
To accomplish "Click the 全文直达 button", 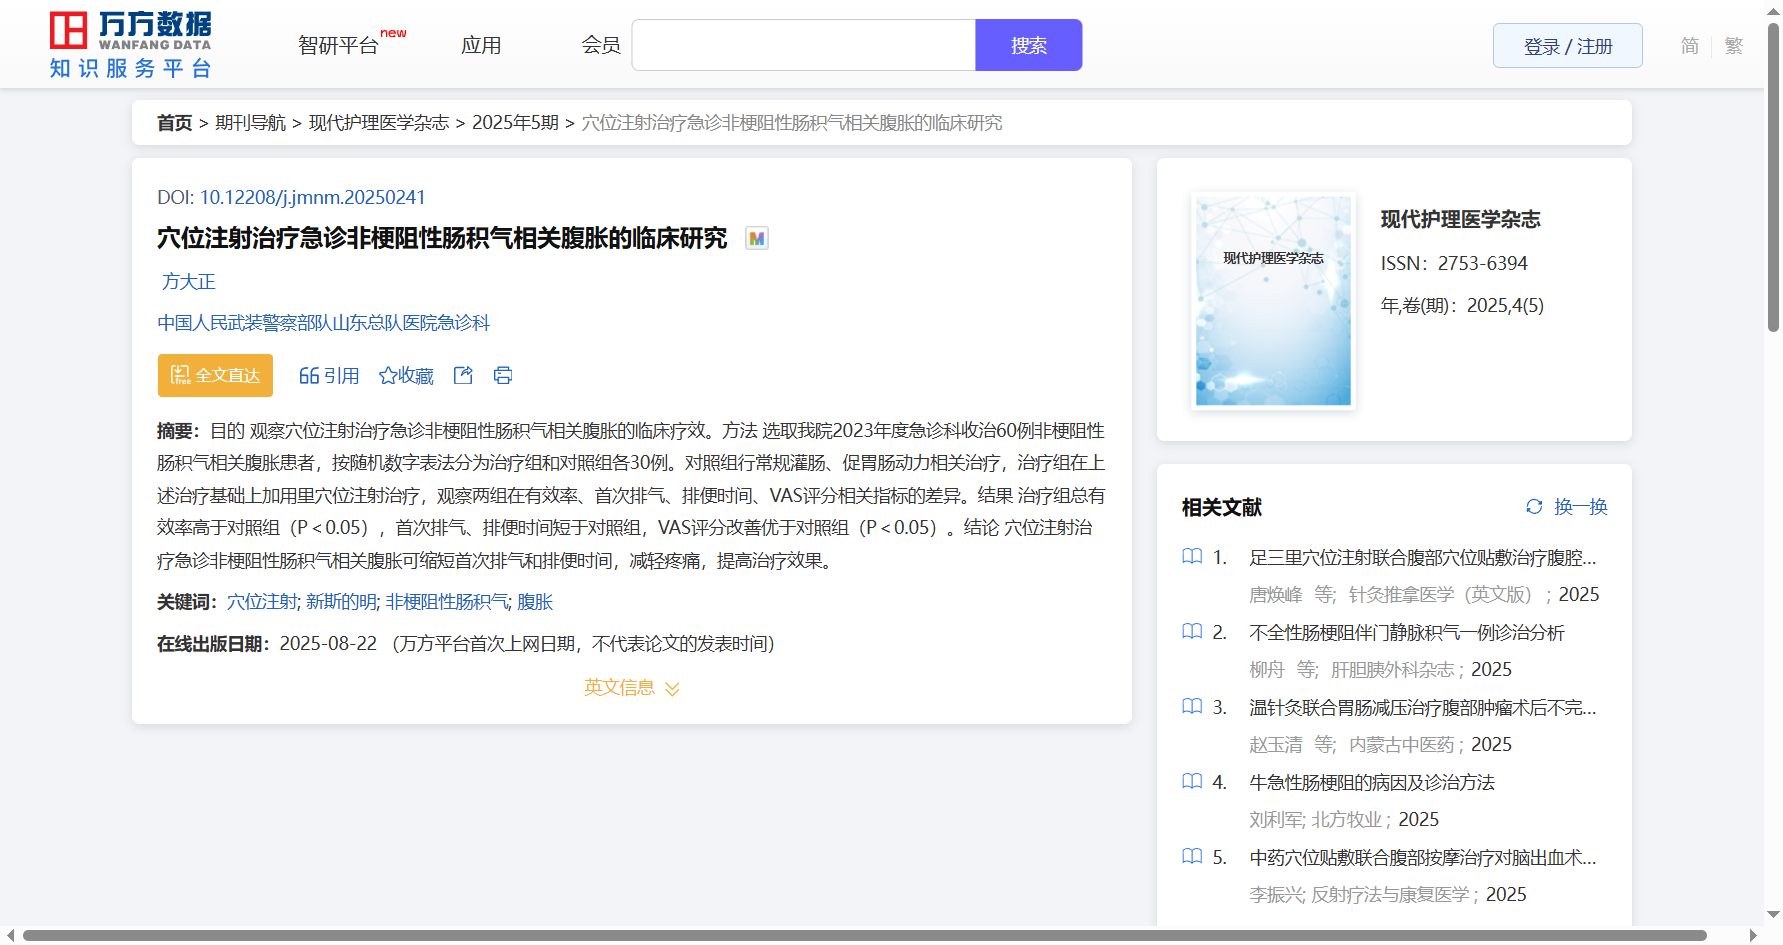I will point(215,375).
